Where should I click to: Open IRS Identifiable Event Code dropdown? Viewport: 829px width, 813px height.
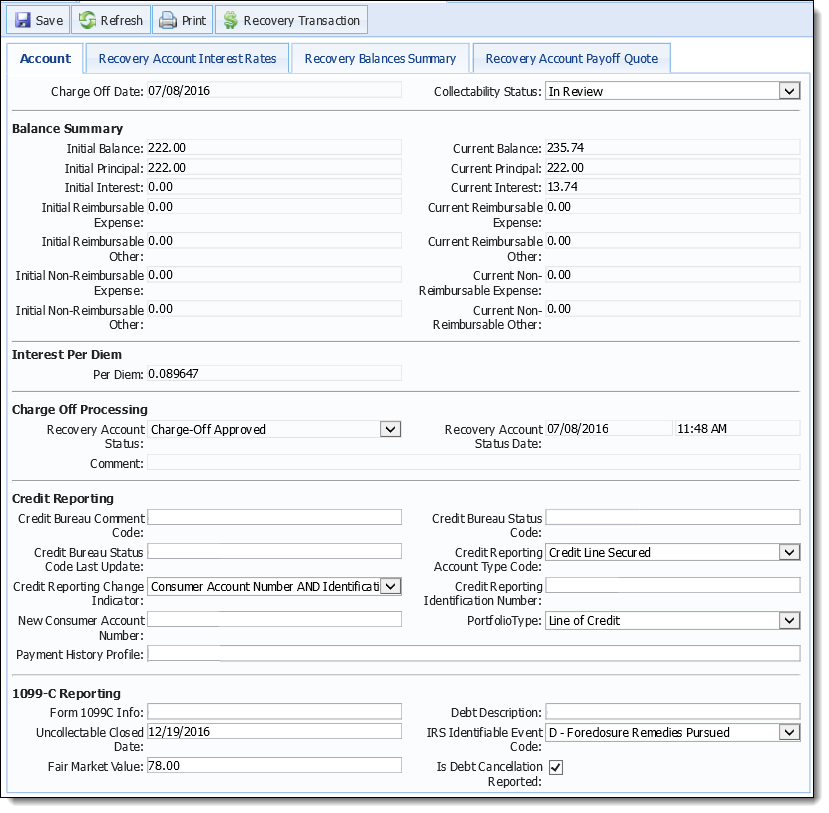click(789, 732)
